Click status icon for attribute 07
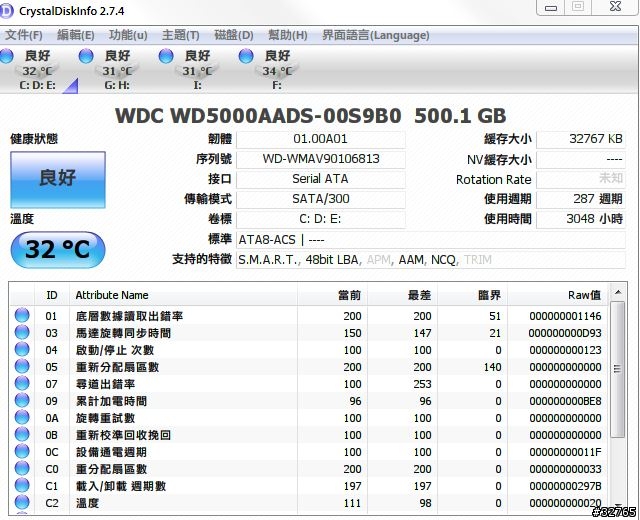Image resolution: width=640 pixels, height=520 pixels. (22, 384)
